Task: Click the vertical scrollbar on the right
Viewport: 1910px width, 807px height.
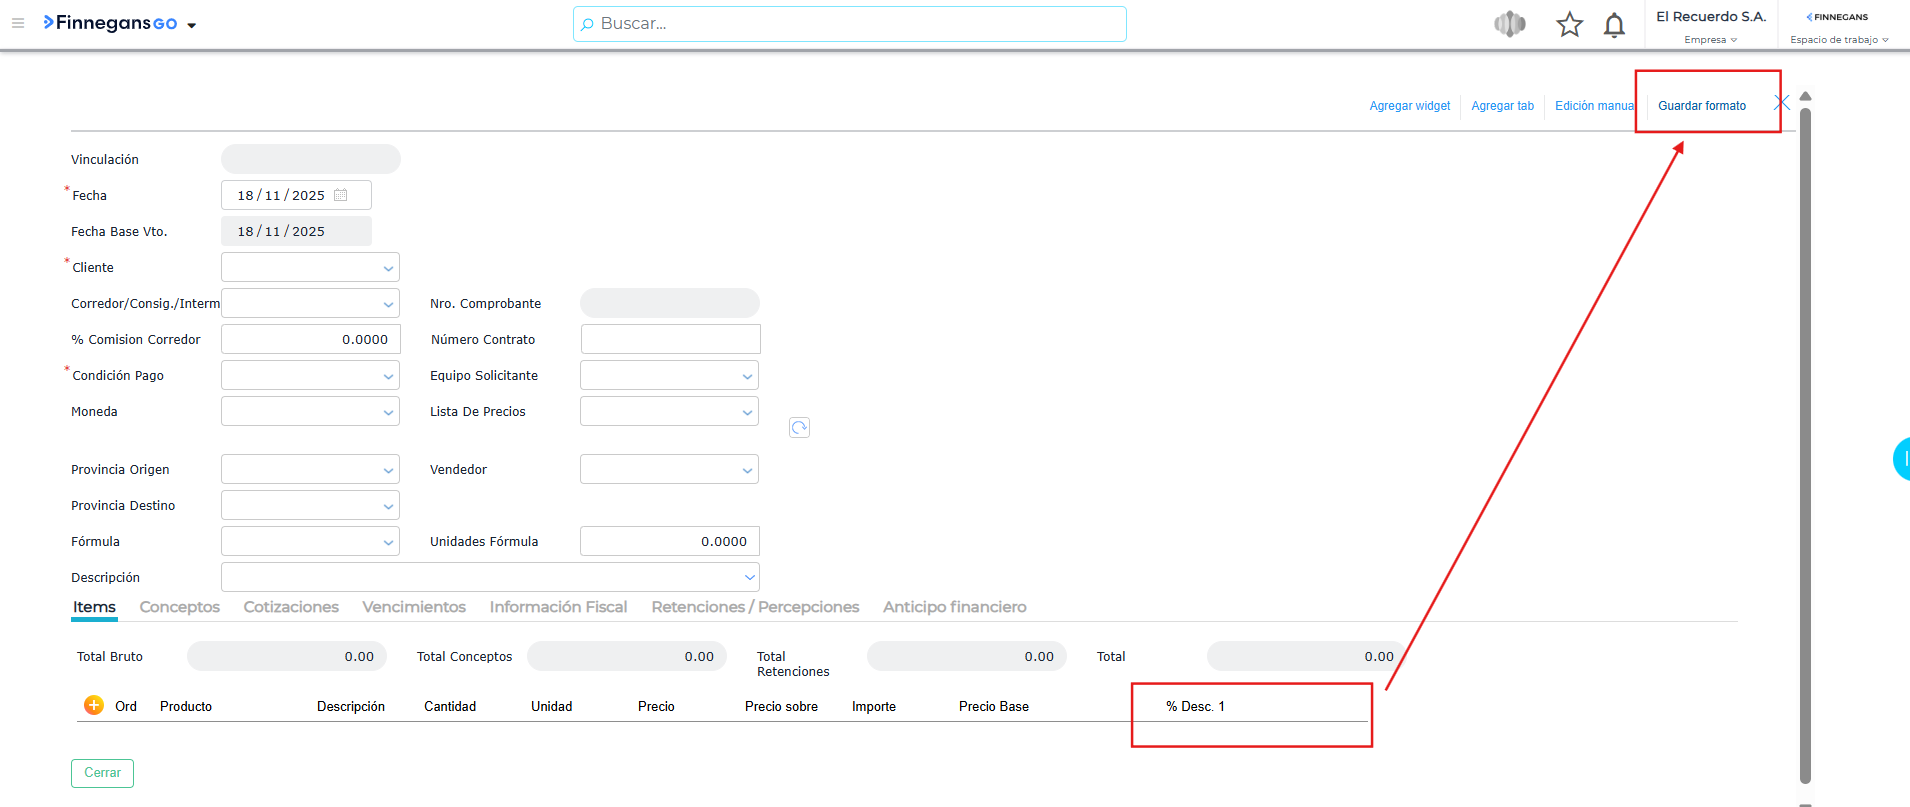Action: coord(1805,440)
